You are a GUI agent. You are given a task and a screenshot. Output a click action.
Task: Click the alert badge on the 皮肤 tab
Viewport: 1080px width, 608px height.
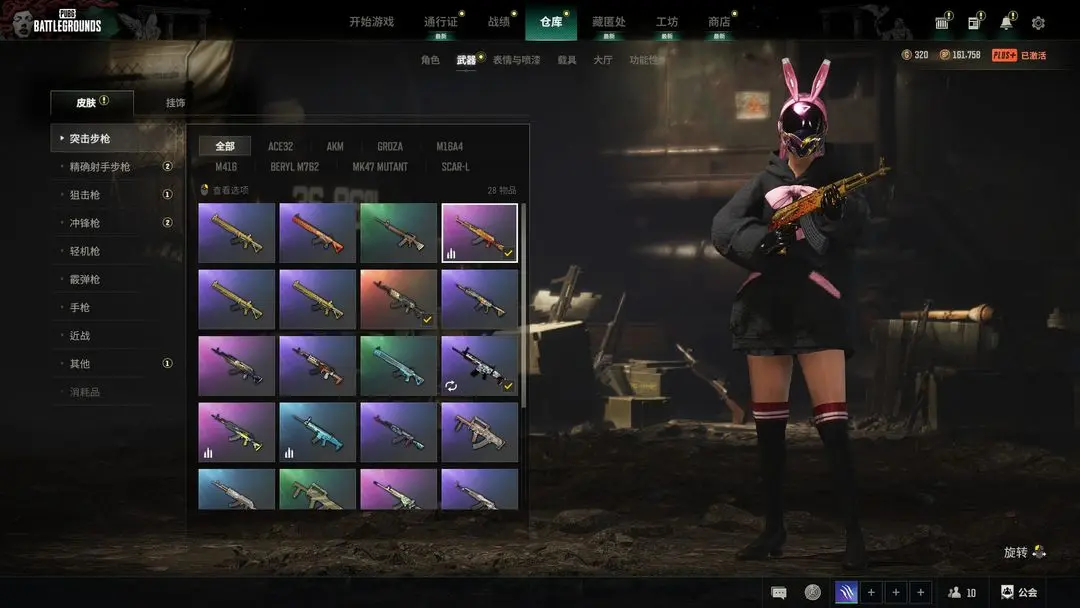click(104, 101)
